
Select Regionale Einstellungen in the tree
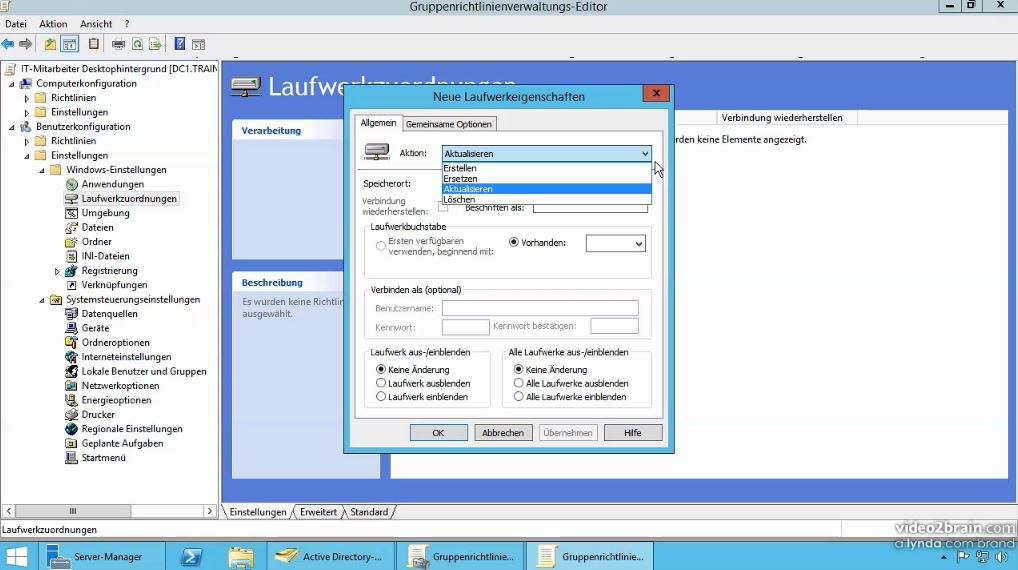(x=132, y=428)
